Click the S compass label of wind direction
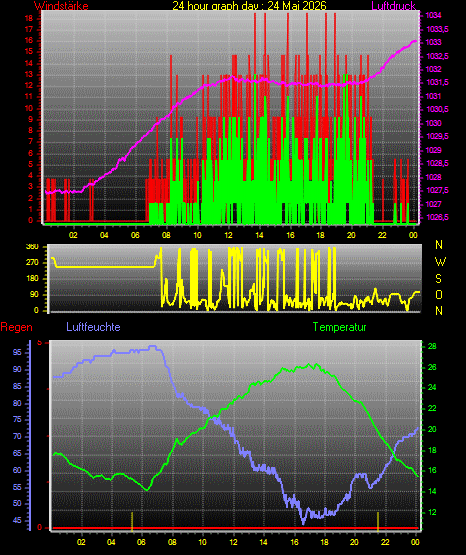Viewport: 466px width, 555px height. point(438,279)
